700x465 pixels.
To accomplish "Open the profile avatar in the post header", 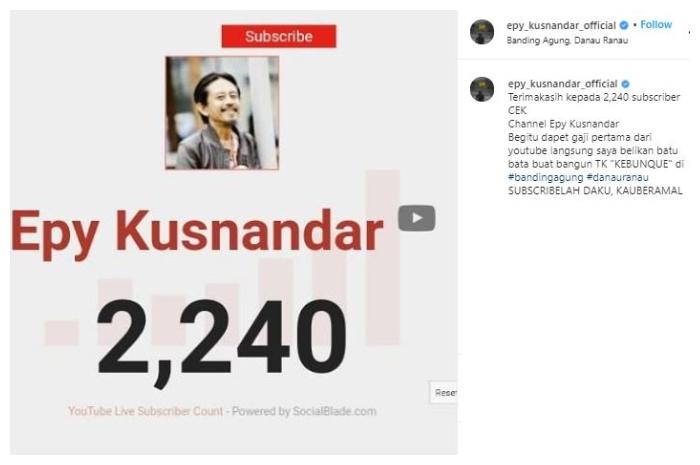I will (482, 32).
